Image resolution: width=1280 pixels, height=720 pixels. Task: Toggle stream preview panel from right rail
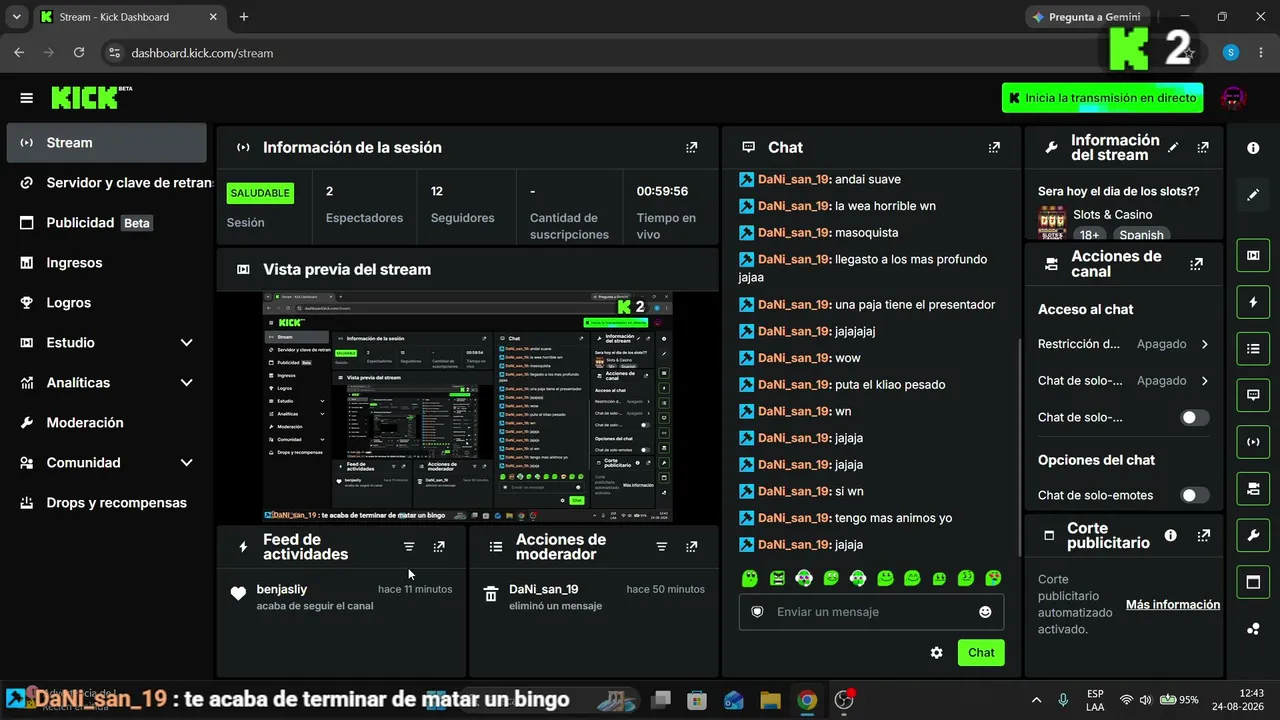click(1253, 255)
